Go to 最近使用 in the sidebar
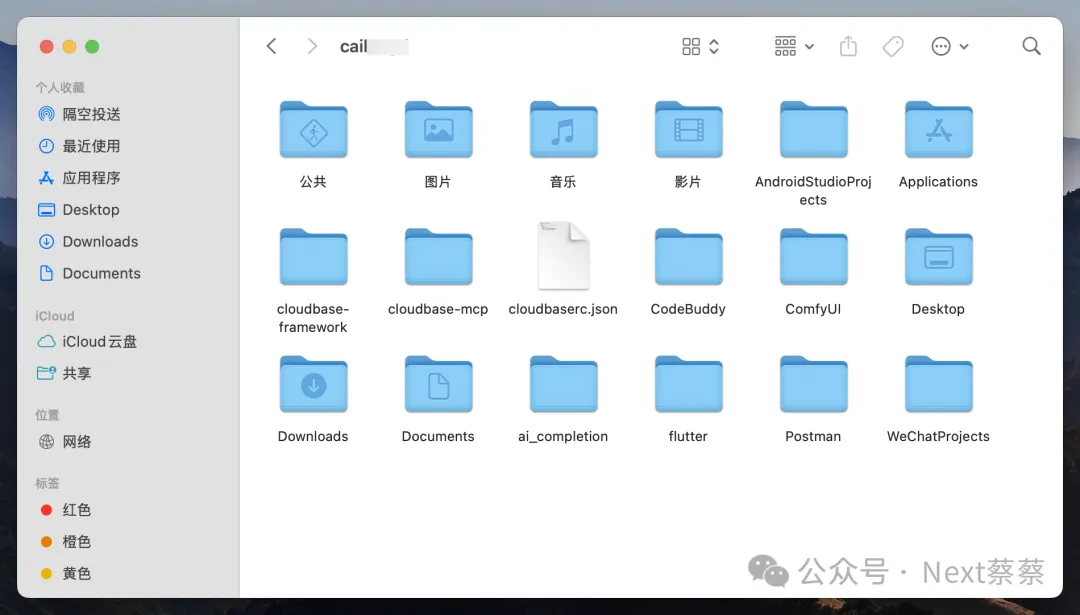Screen dimensions: 1080x615 coord(91,146)
